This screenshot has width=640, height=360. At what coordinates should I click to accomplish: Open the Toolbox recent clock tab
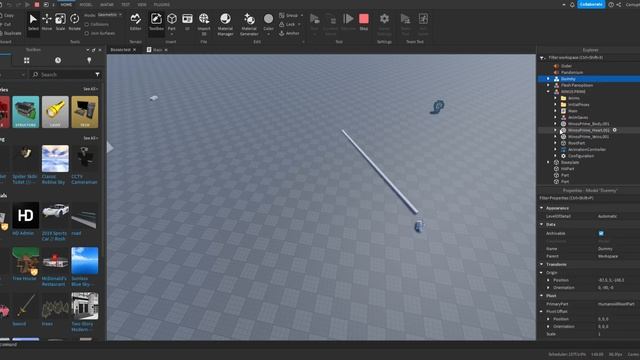[58, 60]
